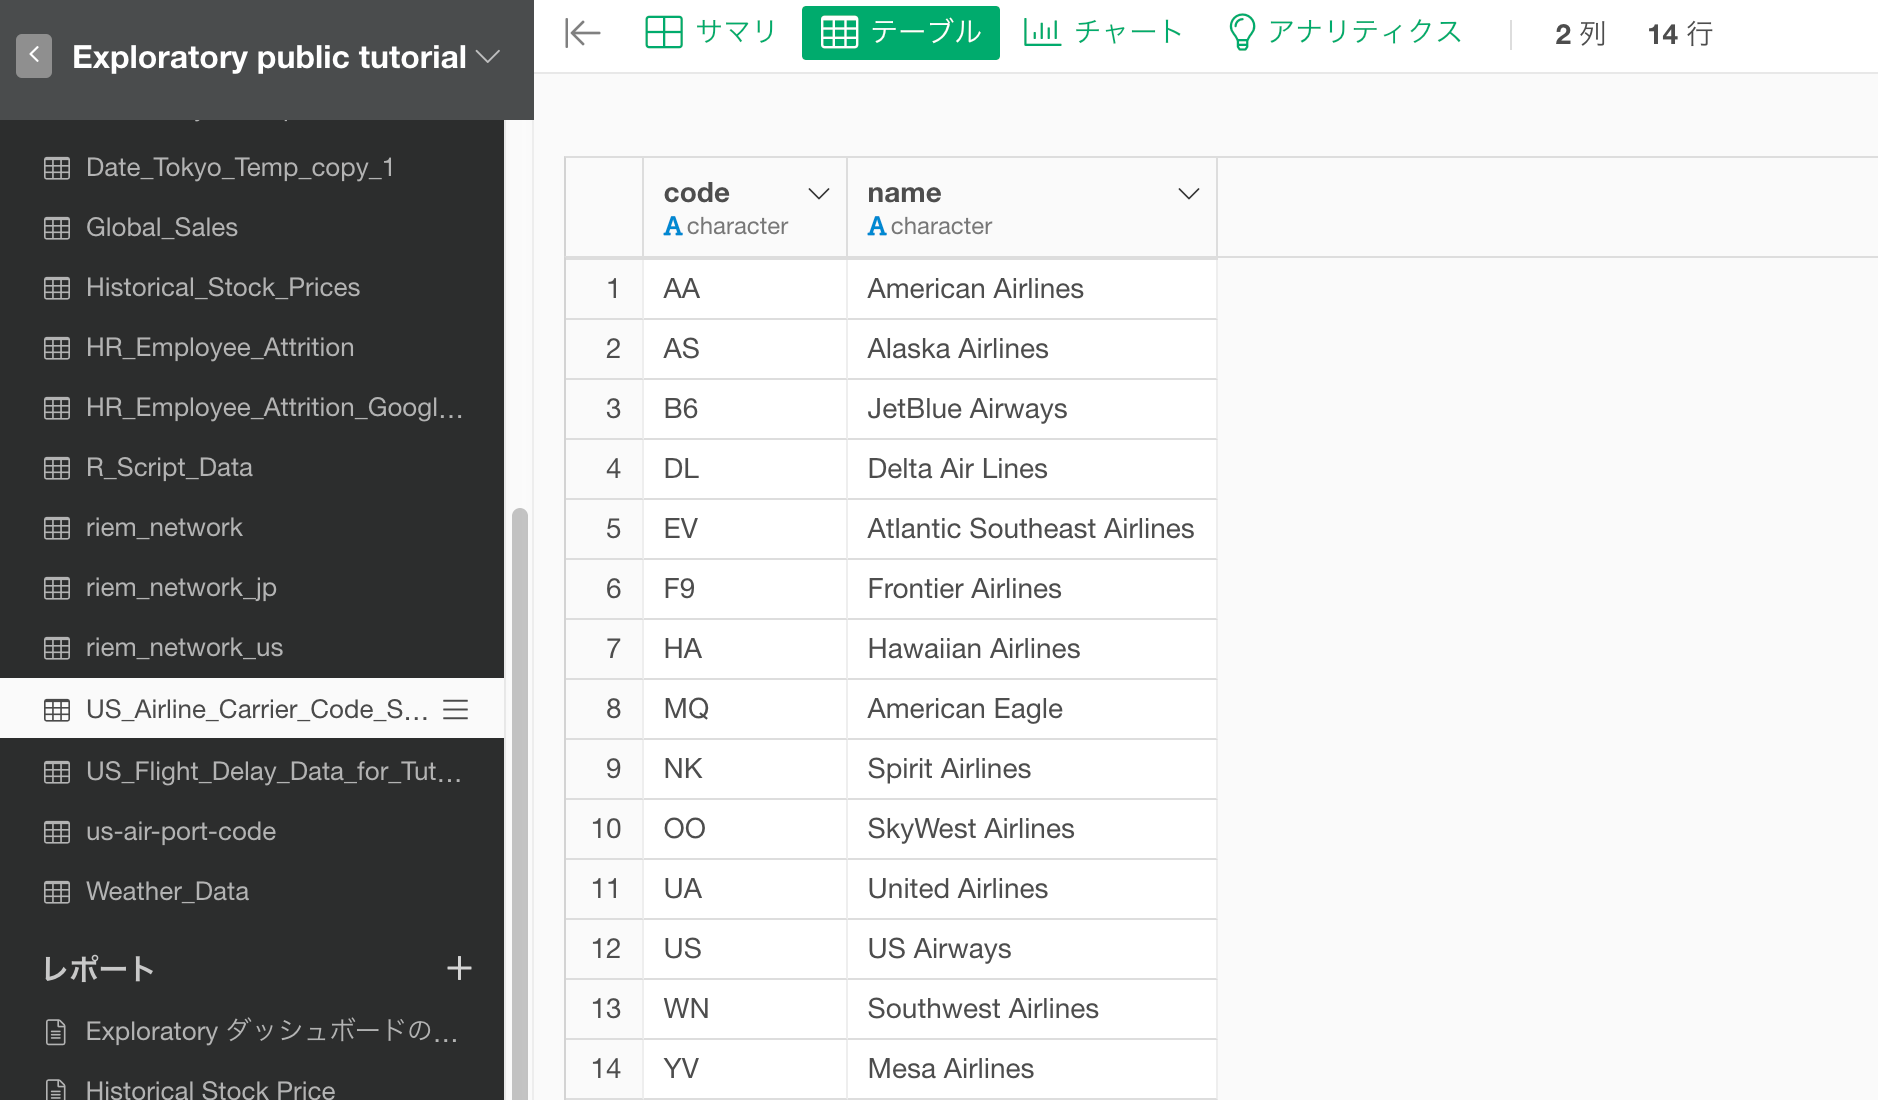The width and height of the screenshot is (1878, 1100).
Task: Open the code column dropdown menu
Action: (x=819, y=193)
